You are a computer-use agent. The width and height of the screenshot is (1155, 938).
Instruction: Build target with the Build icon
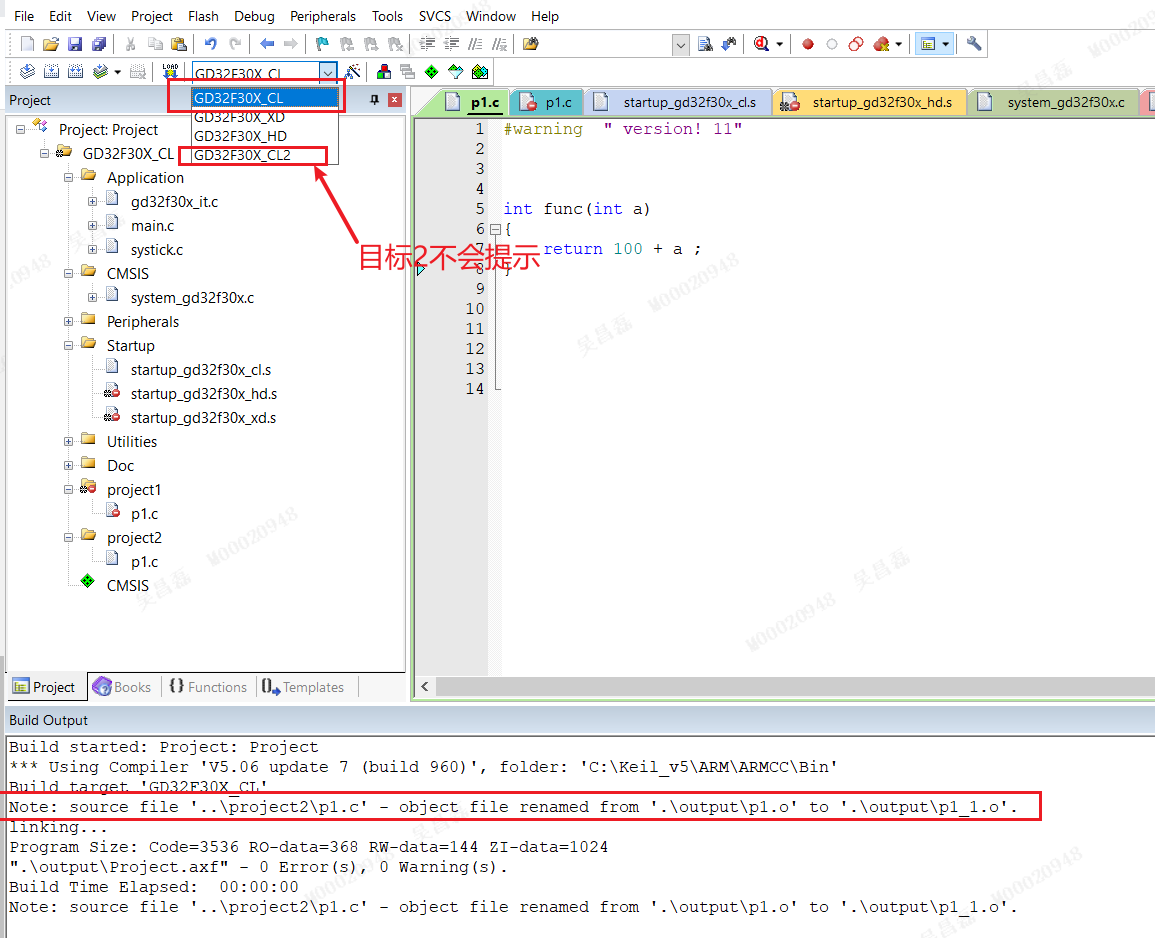pyautogui.click(x=52, y=71)
